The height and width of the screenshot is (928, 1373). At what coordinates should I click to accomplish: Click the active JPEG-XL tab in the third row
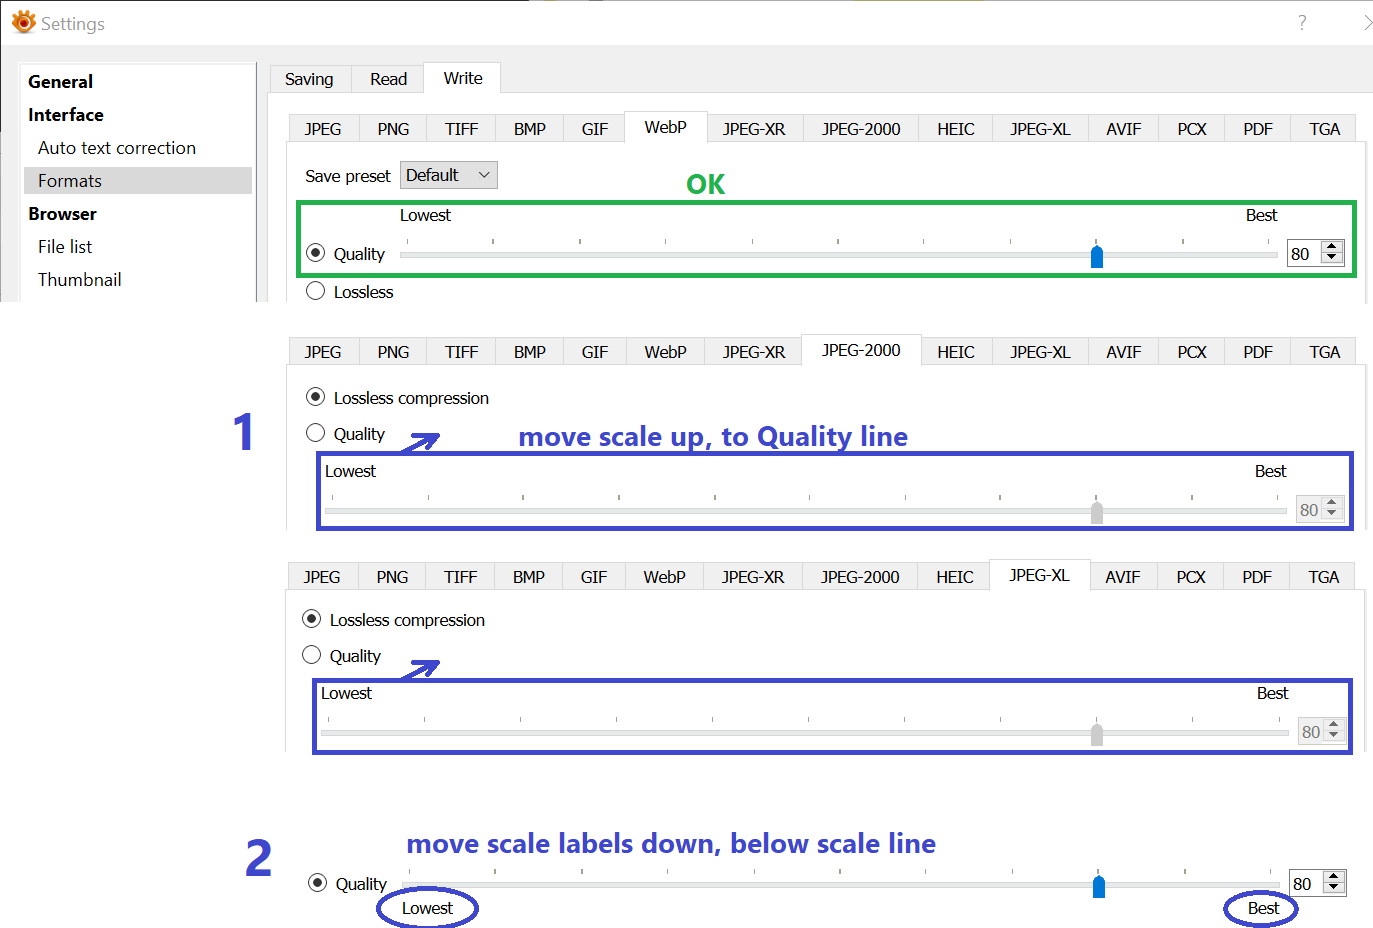pos(1039,575)
